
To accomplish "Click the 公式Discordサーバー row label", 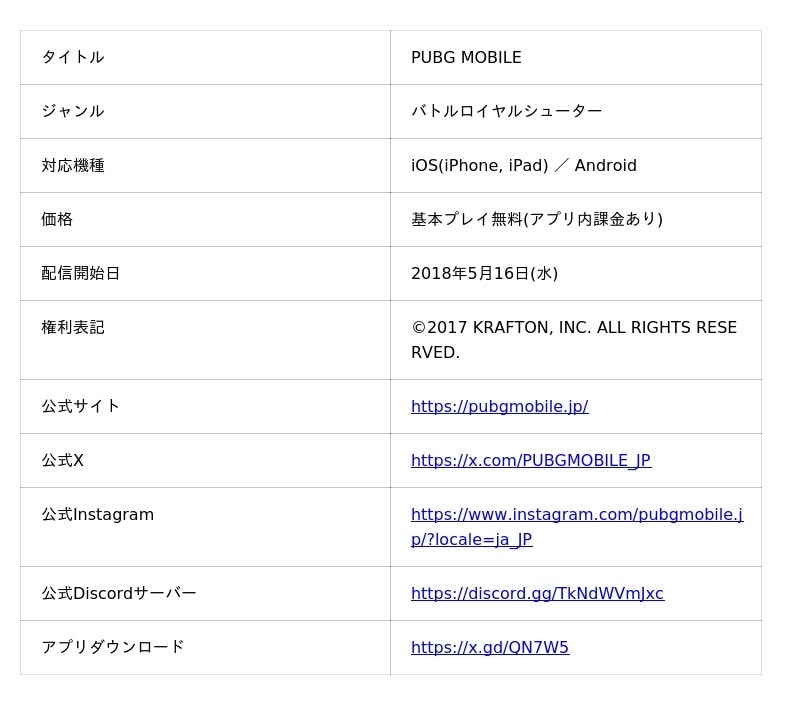I will pos(118,593).
